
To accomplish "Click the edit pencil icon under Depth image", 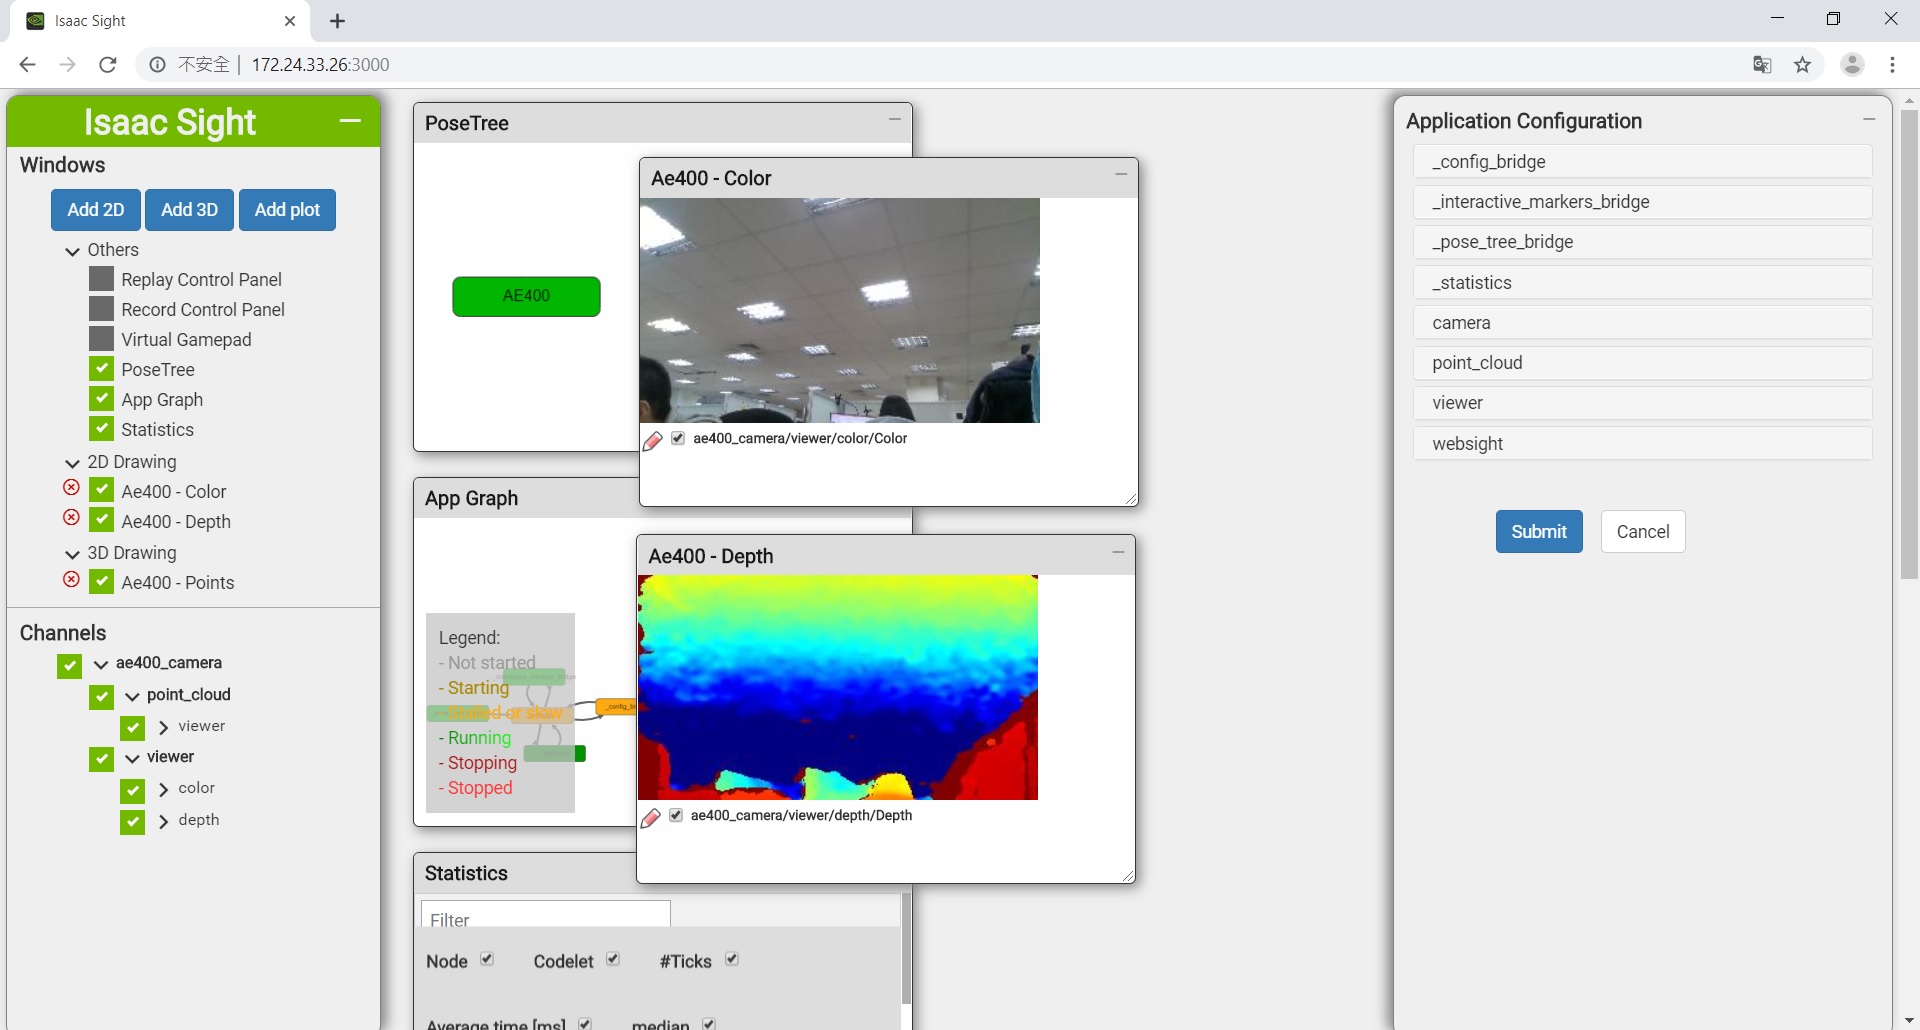I will (x=651, y=817).
